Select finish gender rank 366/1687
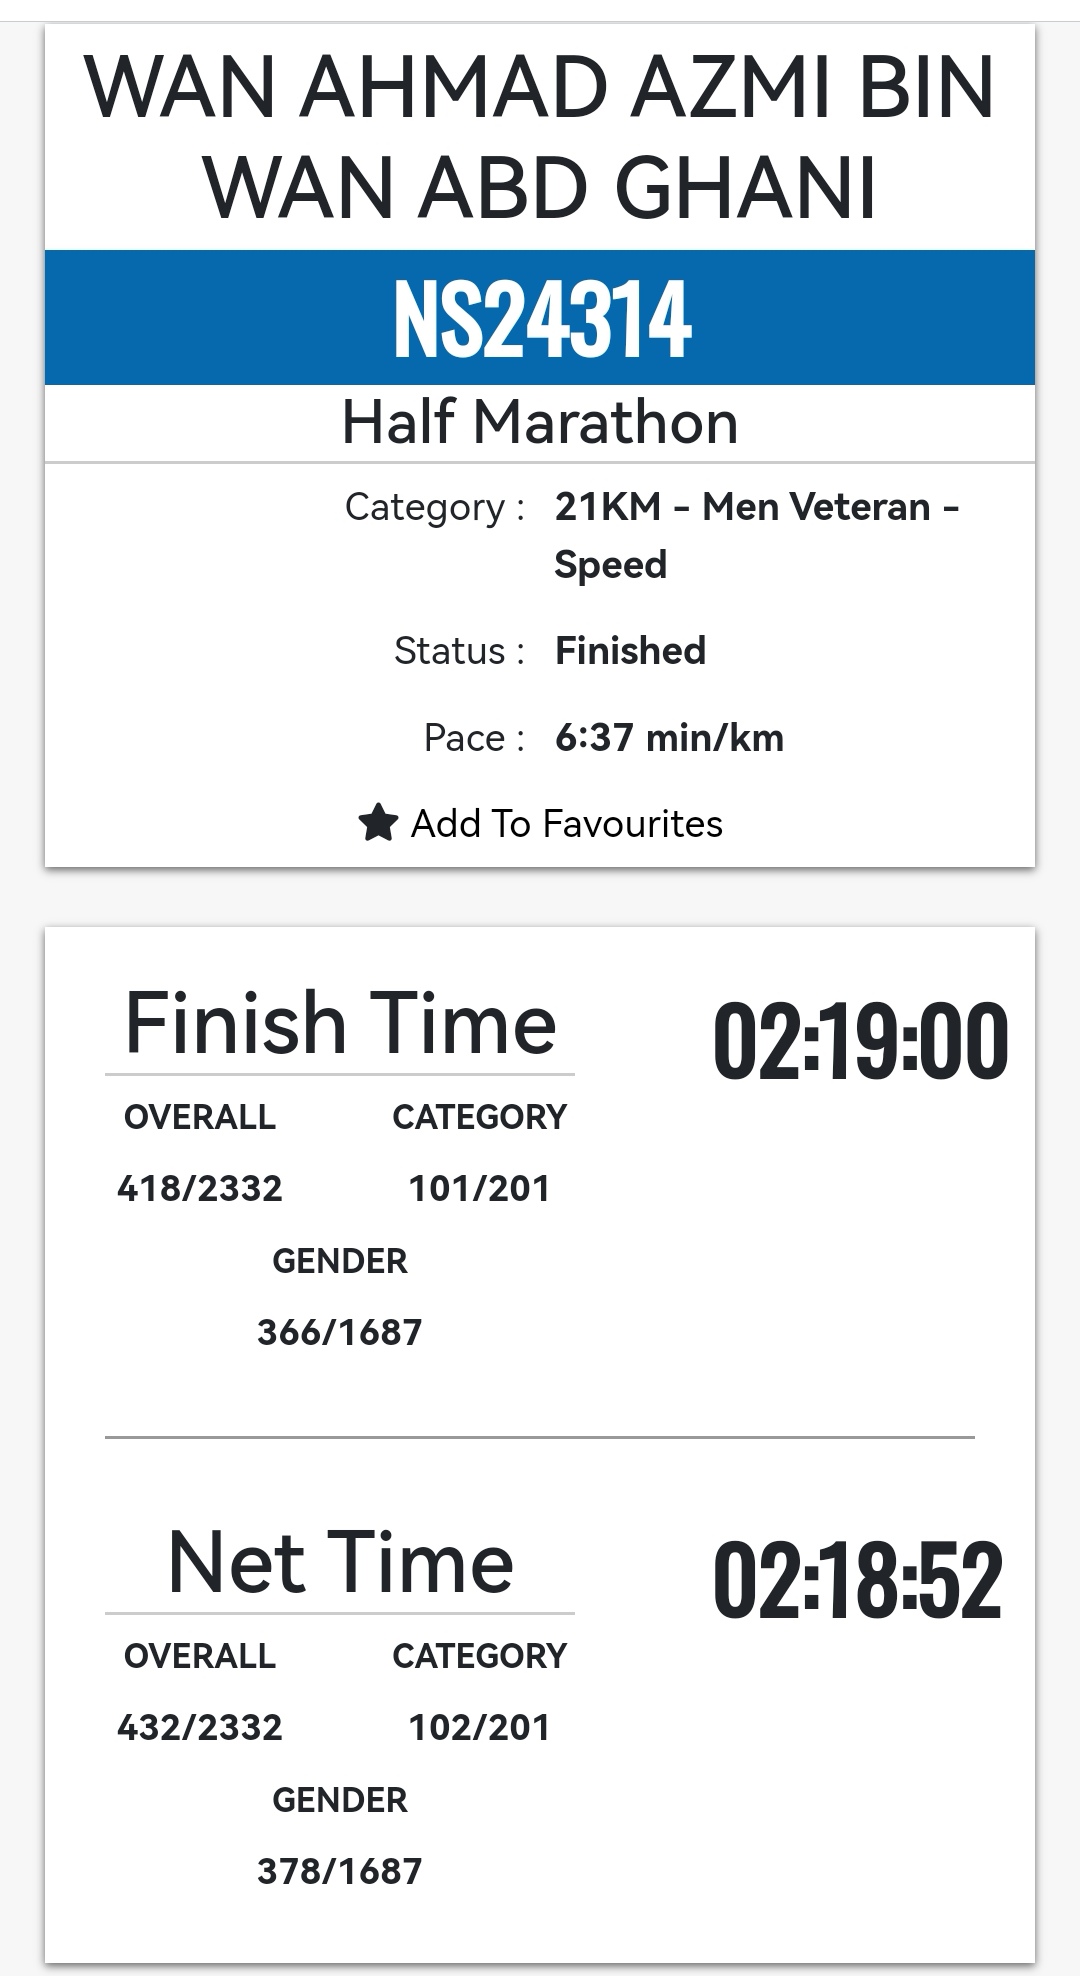The width and height of the screenshot is (1080, 1976). [340, 1332]
